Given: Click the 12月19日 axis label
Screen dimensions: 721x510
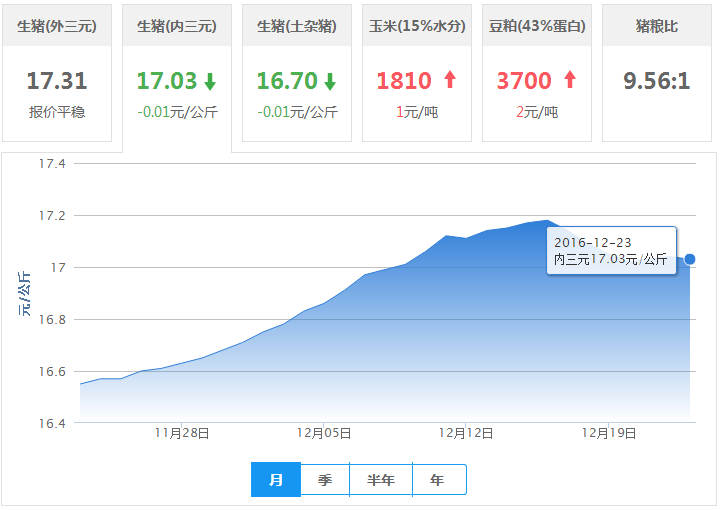Looking at the screenshot, I should [609, 433].
